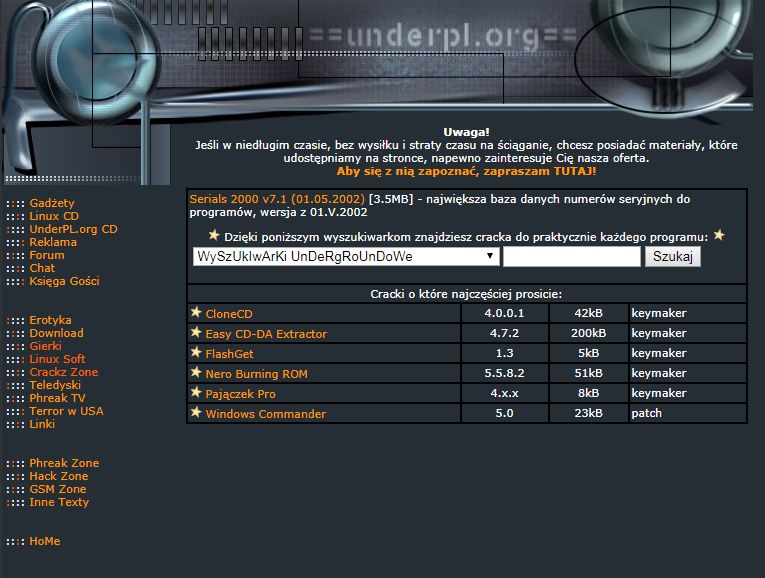The width and height of the screenshot is (765, 578).
Task: Click the 'Uwaga!' notice heading
Action: click(466, 132)
